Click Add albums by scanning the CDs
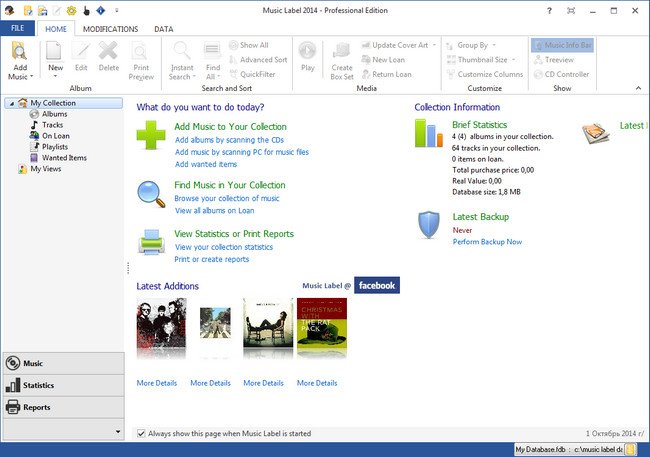The image size is (650, 457). pyautogui.click(x=229, y=140)
